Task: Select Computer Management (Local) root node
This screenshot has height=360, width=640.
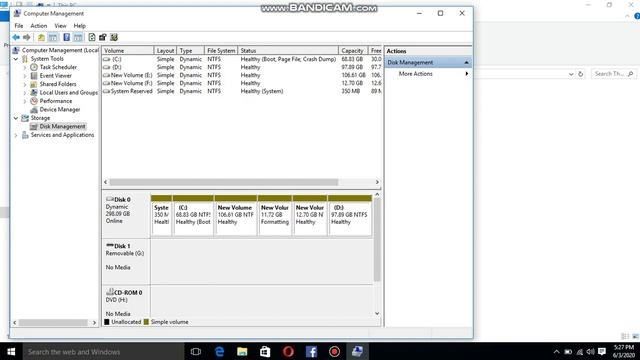Action: 60,50
